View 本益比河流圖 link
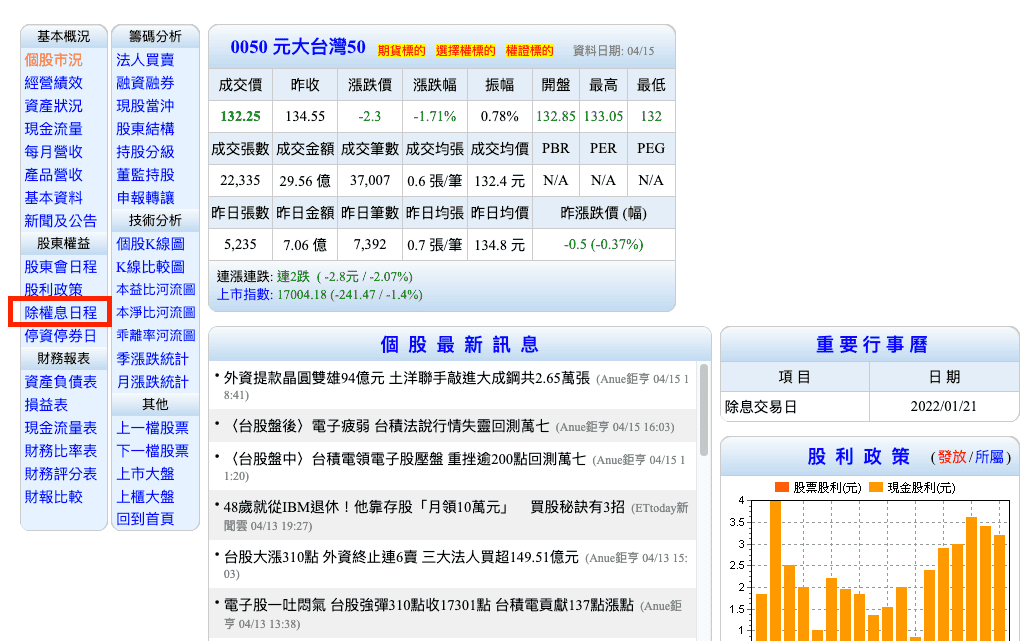 [156, 289]
